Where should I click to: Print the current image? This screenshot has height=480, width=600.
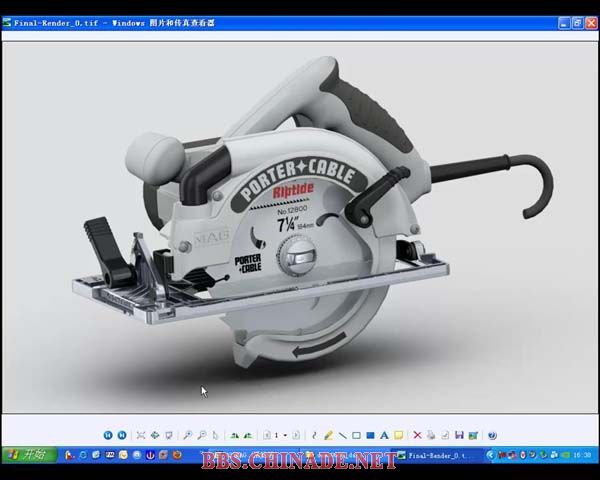click(431, 435)
